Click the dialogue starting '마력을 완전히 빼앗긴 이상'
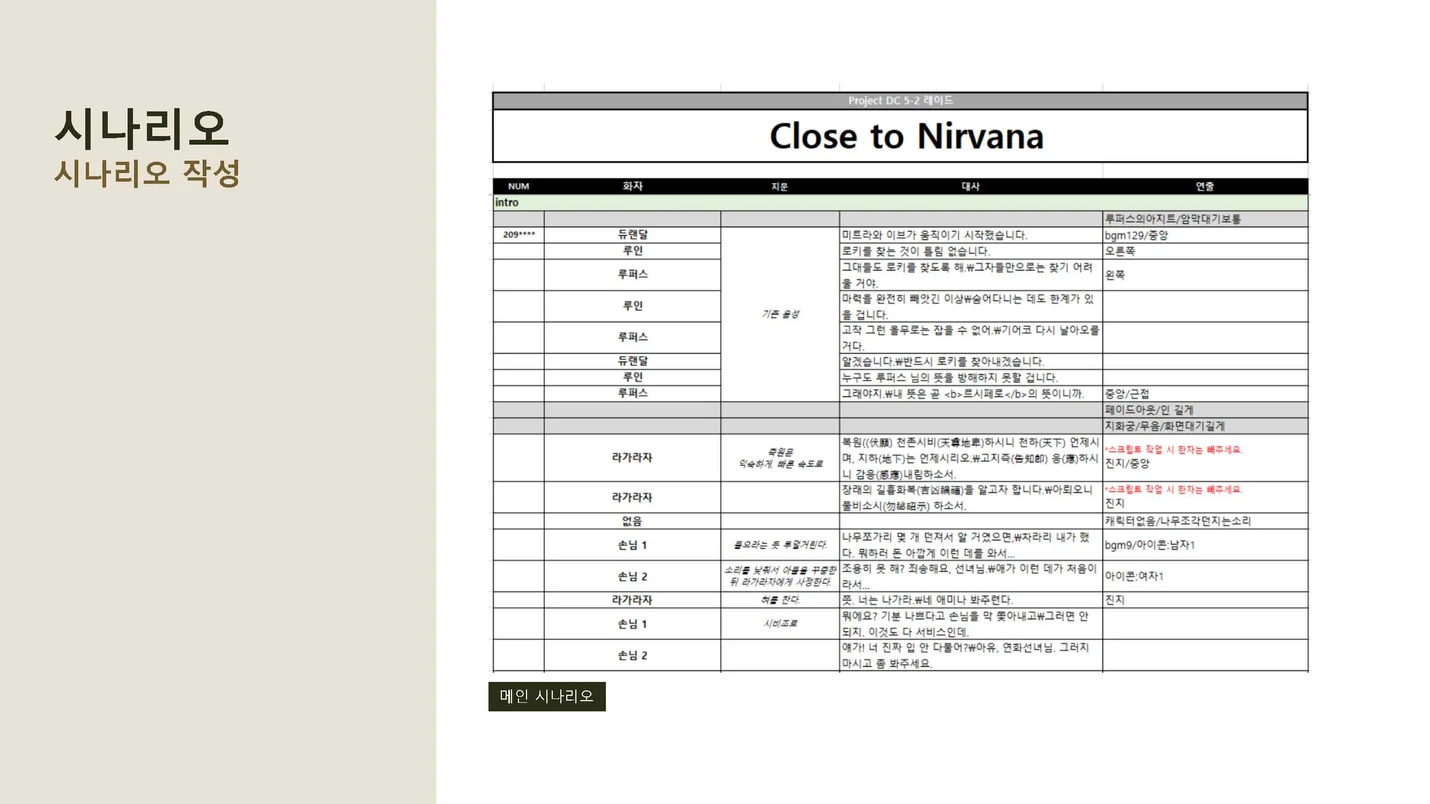Viewport: 1430px width, 804px height. point(970,306)
